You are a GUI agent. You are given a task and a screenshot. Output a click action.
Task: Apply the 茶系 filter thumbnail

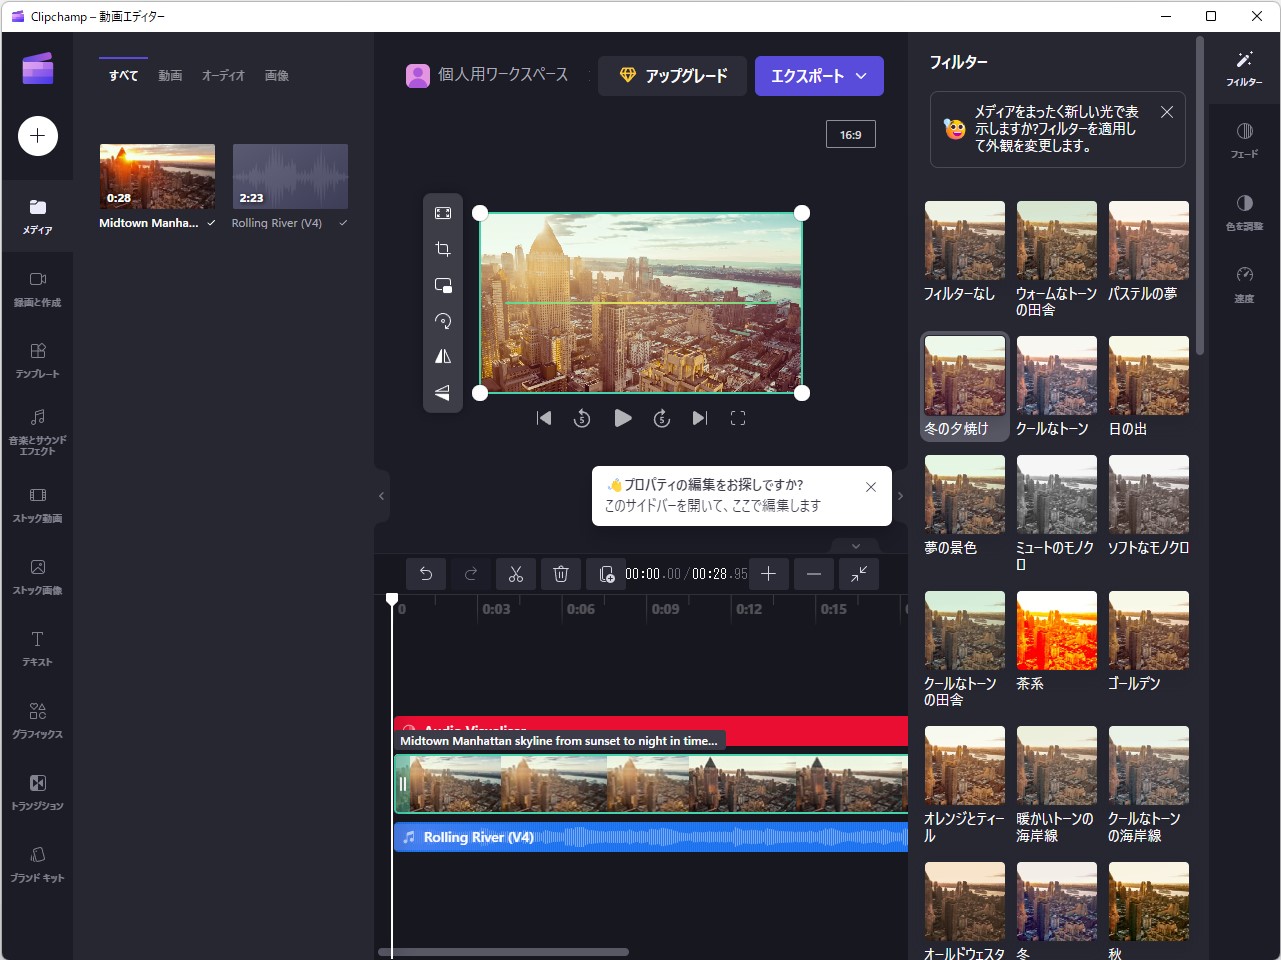tap(1056, 630)
